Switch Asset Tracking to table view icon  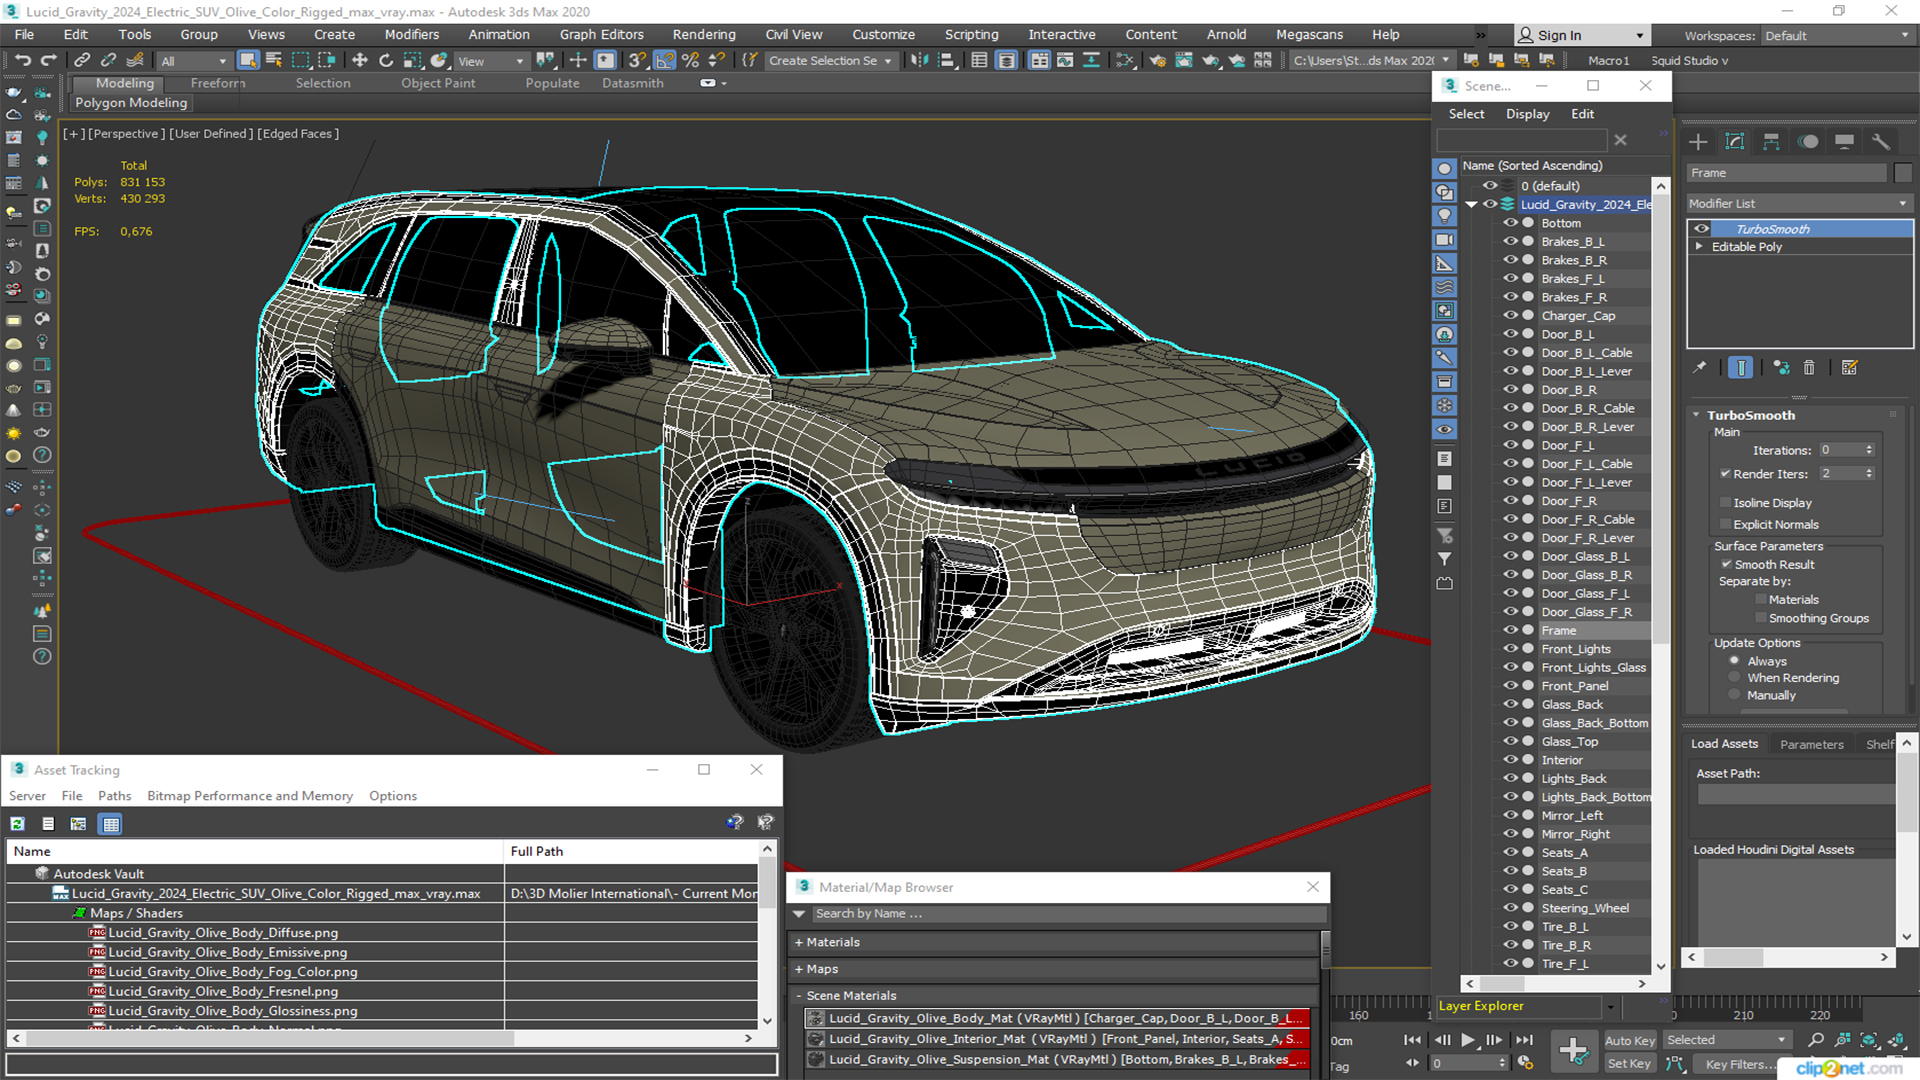point(111,824)
